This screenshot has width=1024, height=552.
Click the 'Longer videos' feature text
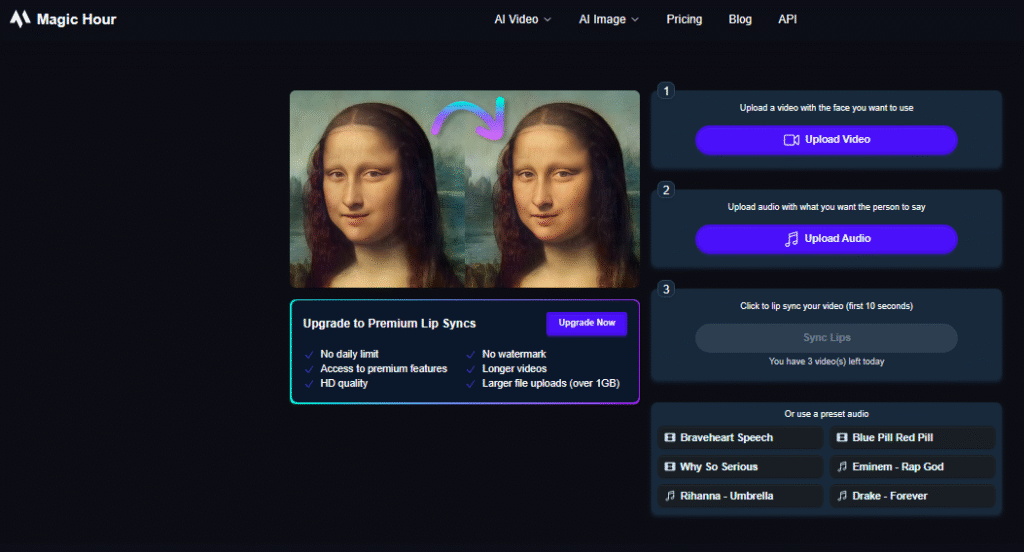[515, 368]
